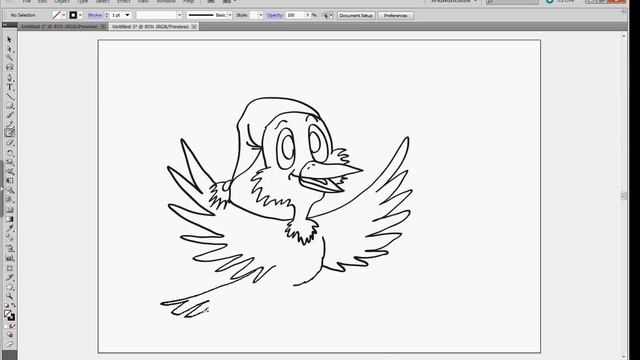The height and width of the screenshot is (360, 640).
Task: Open the variable width profile dropdown
Action: click(179, 15)
